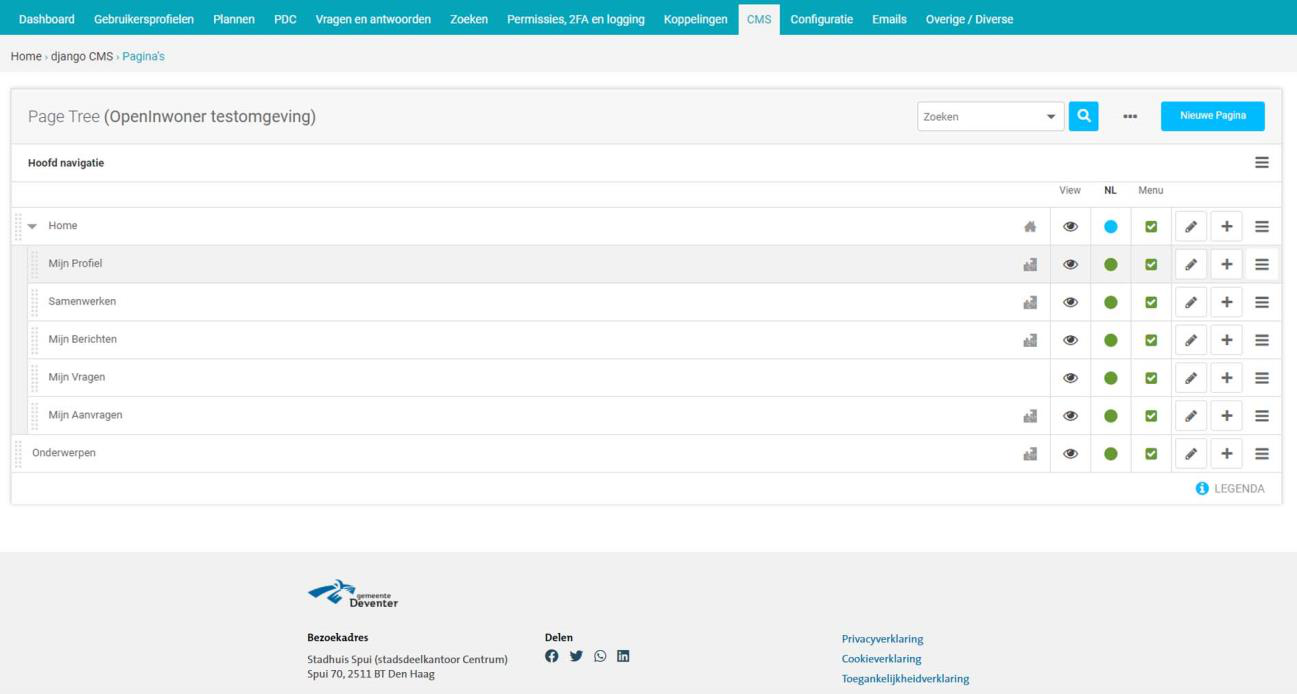Click the blue search magnifier button
The image size is (1297, 694).
[x=1083, y=116]
